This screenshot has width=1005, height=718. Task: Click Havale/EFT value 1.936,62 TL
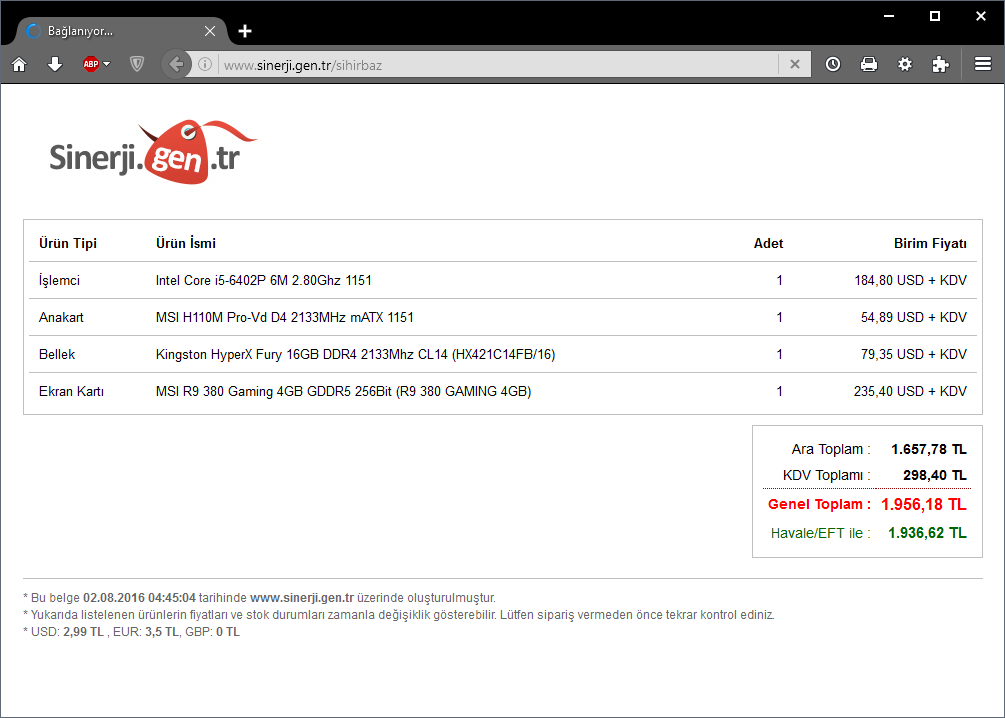927,533
